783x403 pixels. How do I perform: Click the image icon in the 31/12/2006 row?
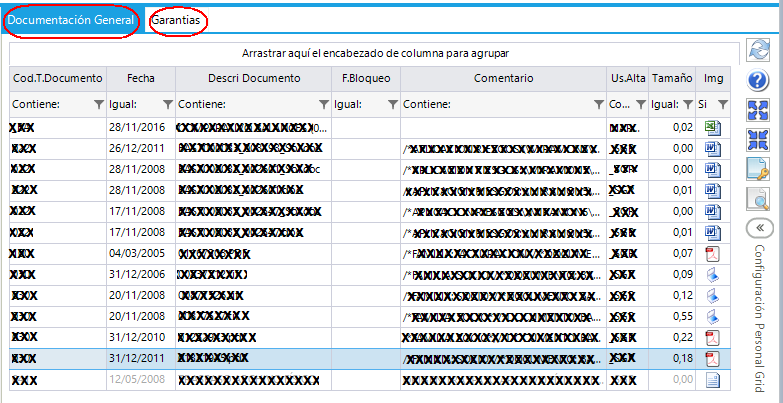(x=713, y=275)
